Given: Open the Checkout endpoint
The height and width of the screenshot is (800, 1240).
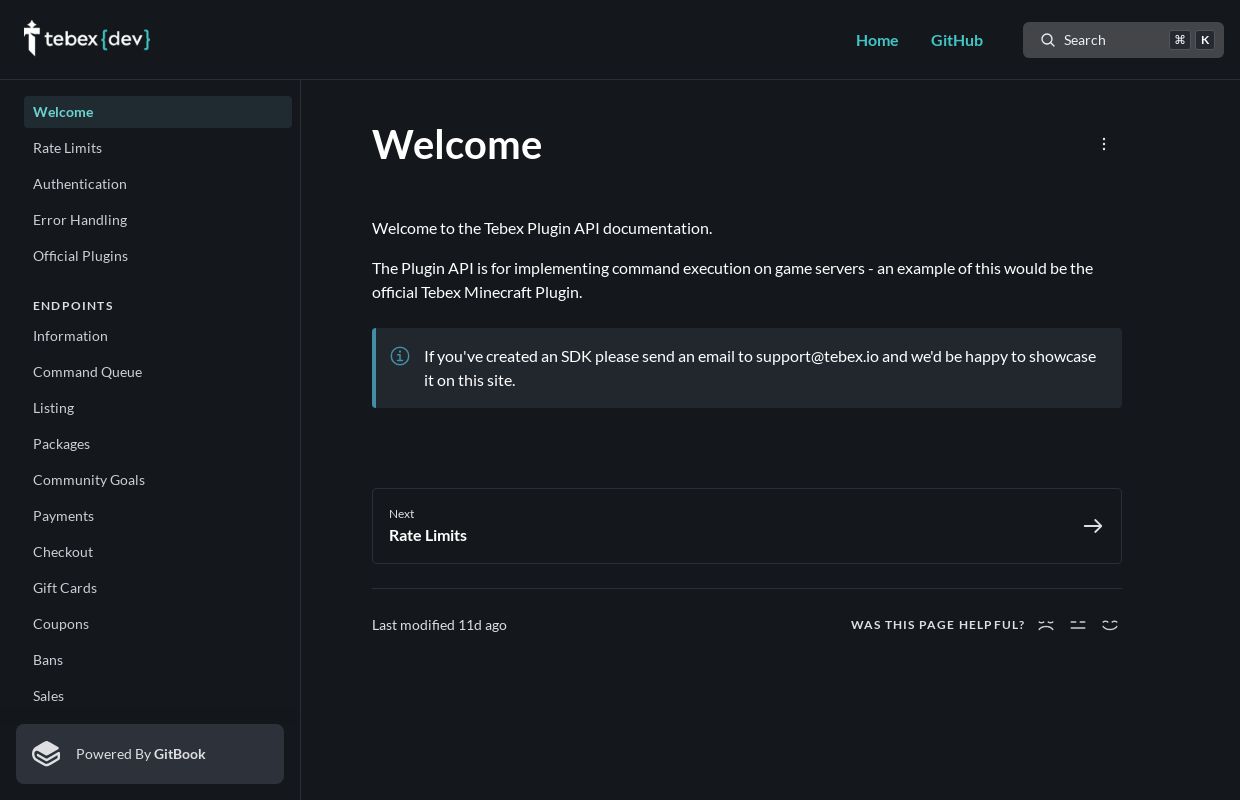Looking at the screenshot, I should point(158,552).
